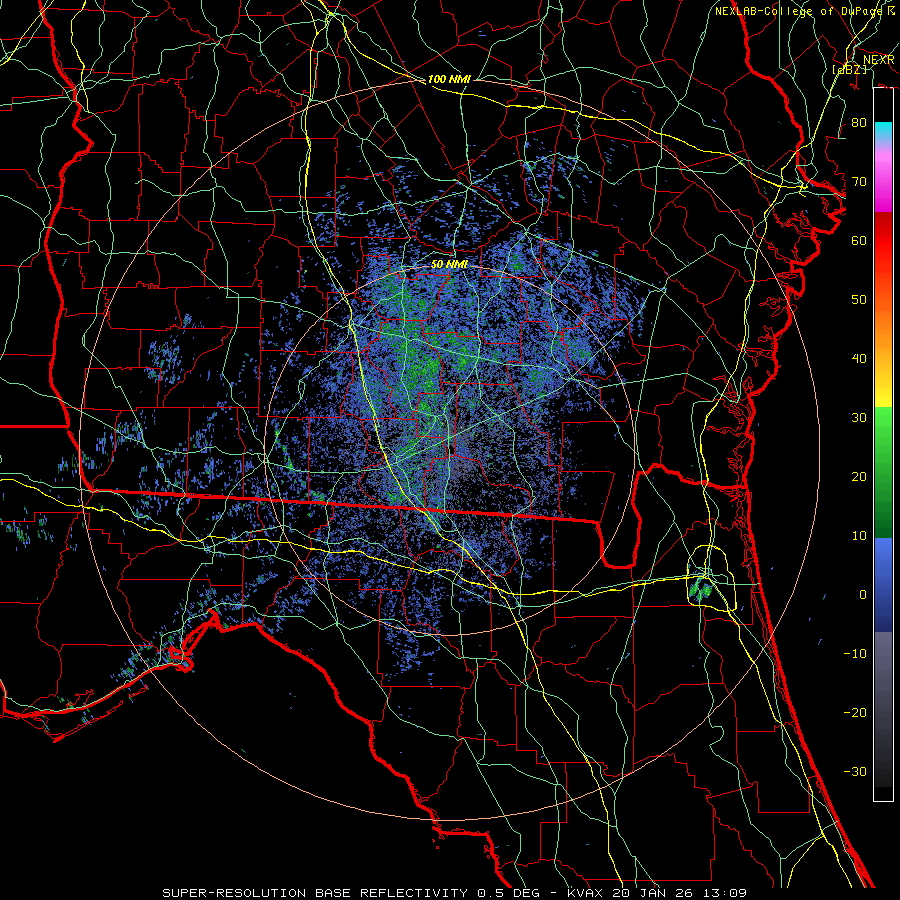Click the -30 value on the dBZ scale

point(855,771)
